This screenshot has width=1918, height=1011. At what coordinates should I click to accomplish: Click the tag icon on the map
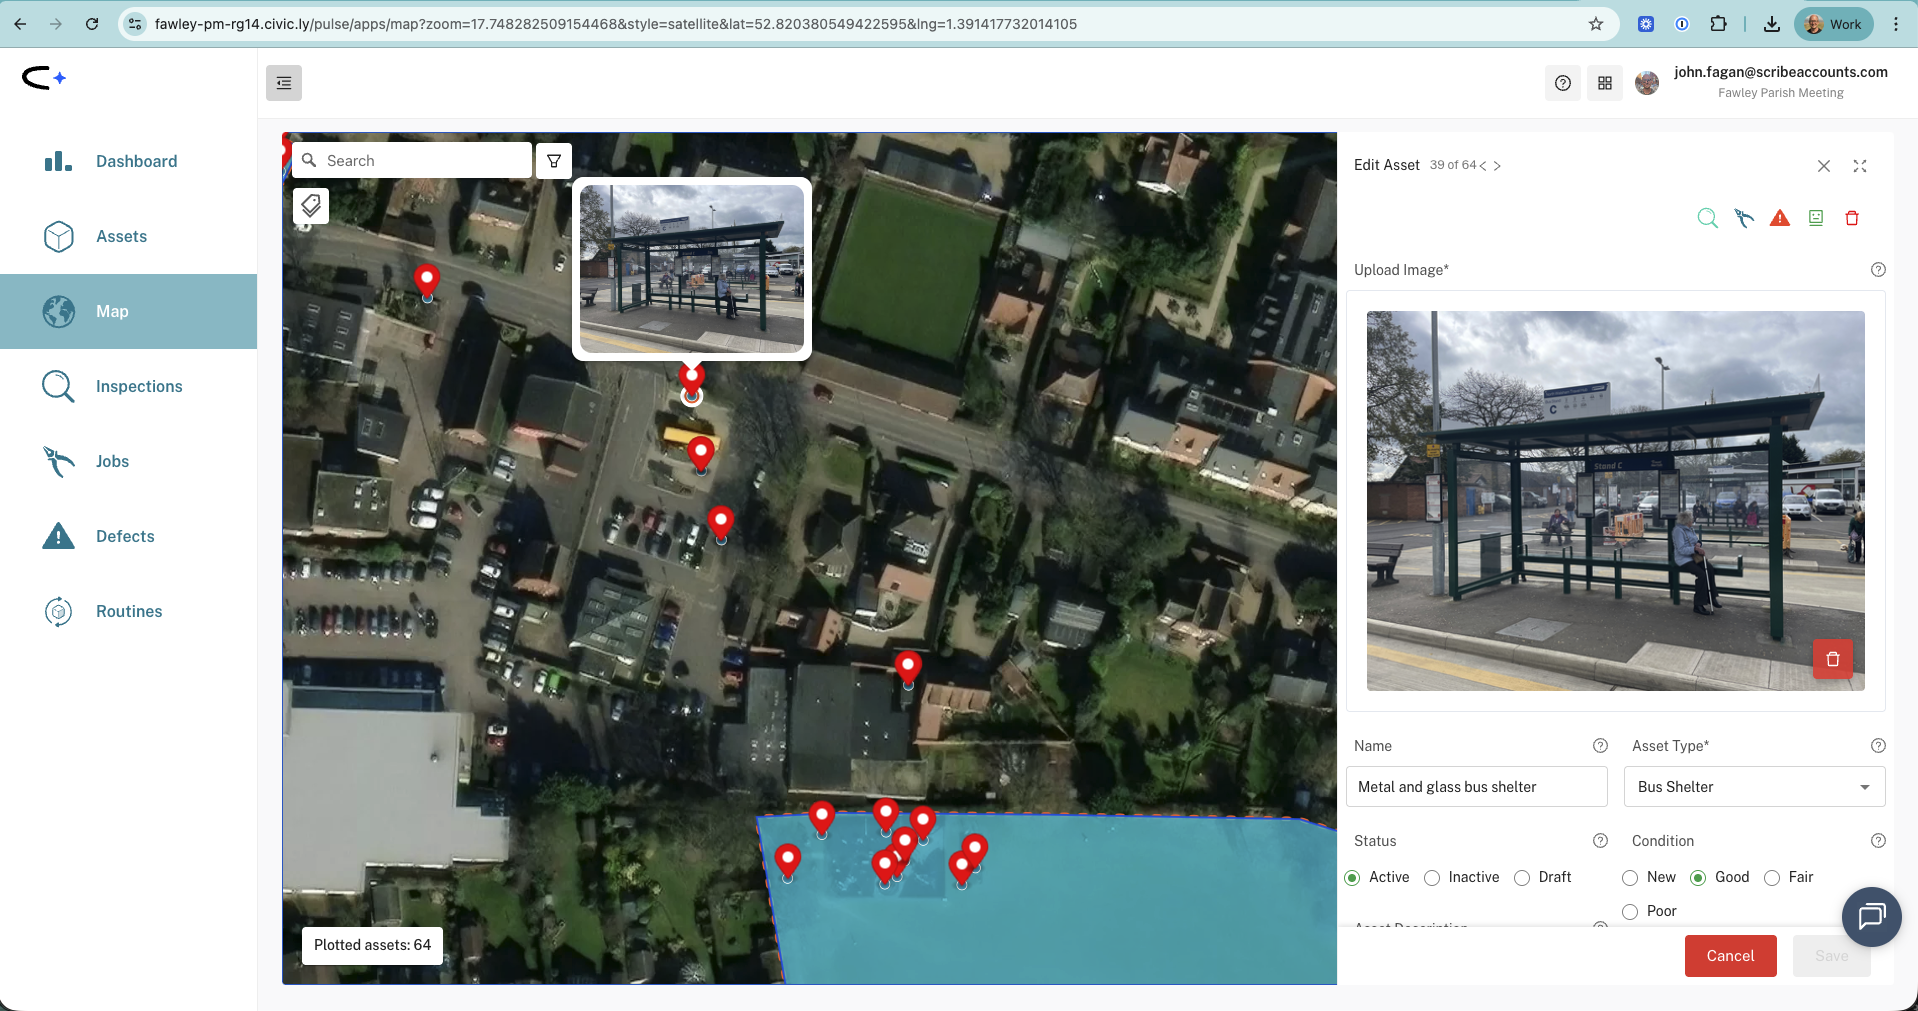point(310,205)
